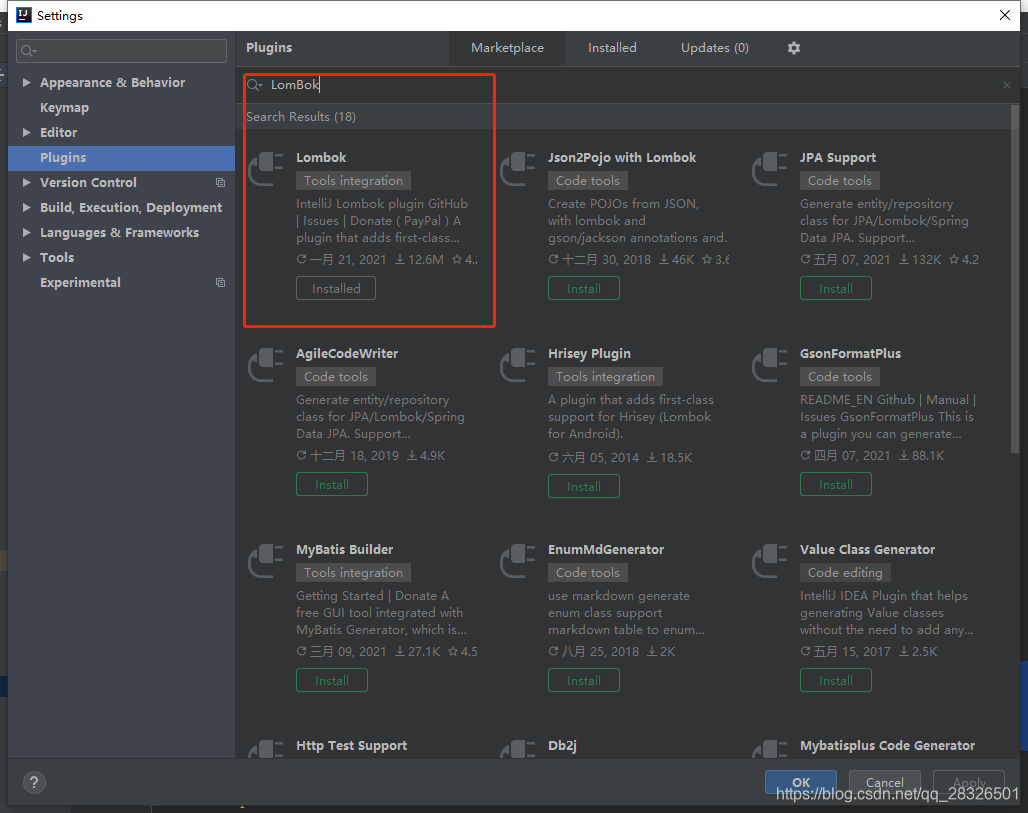Click Code editing tag under Value Class Generator
This screenshot has height=813, width=1028.
[845, 572]
